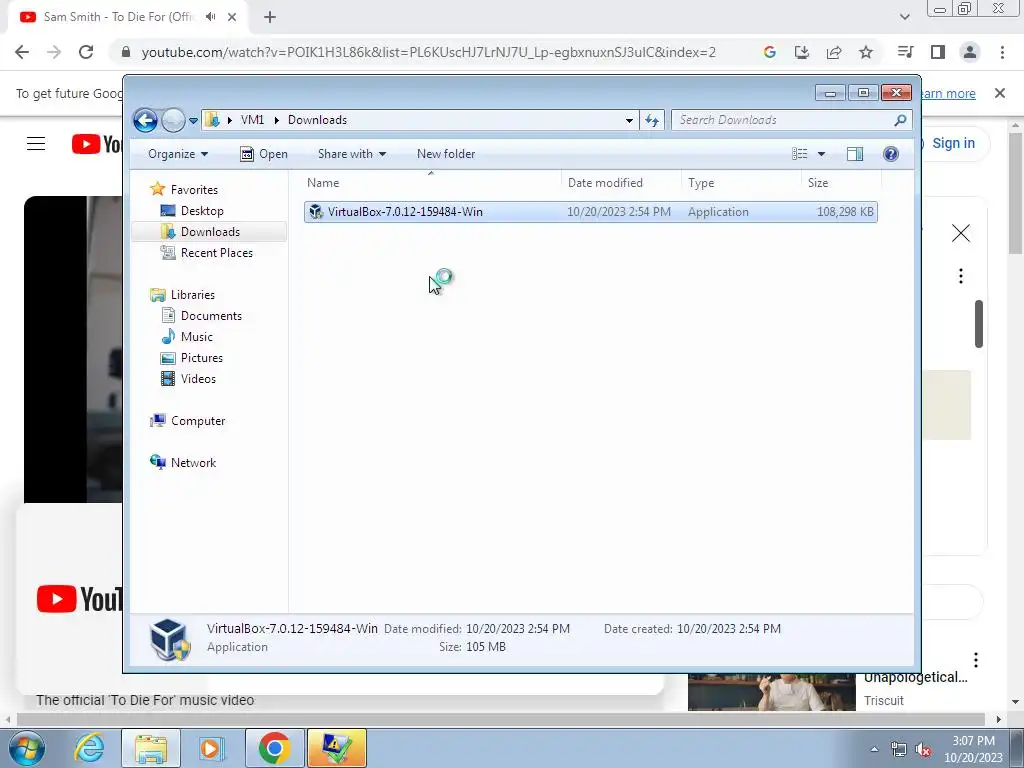Close the YouTube playlist panel X

pyautogui.click(x=960, y=233)
